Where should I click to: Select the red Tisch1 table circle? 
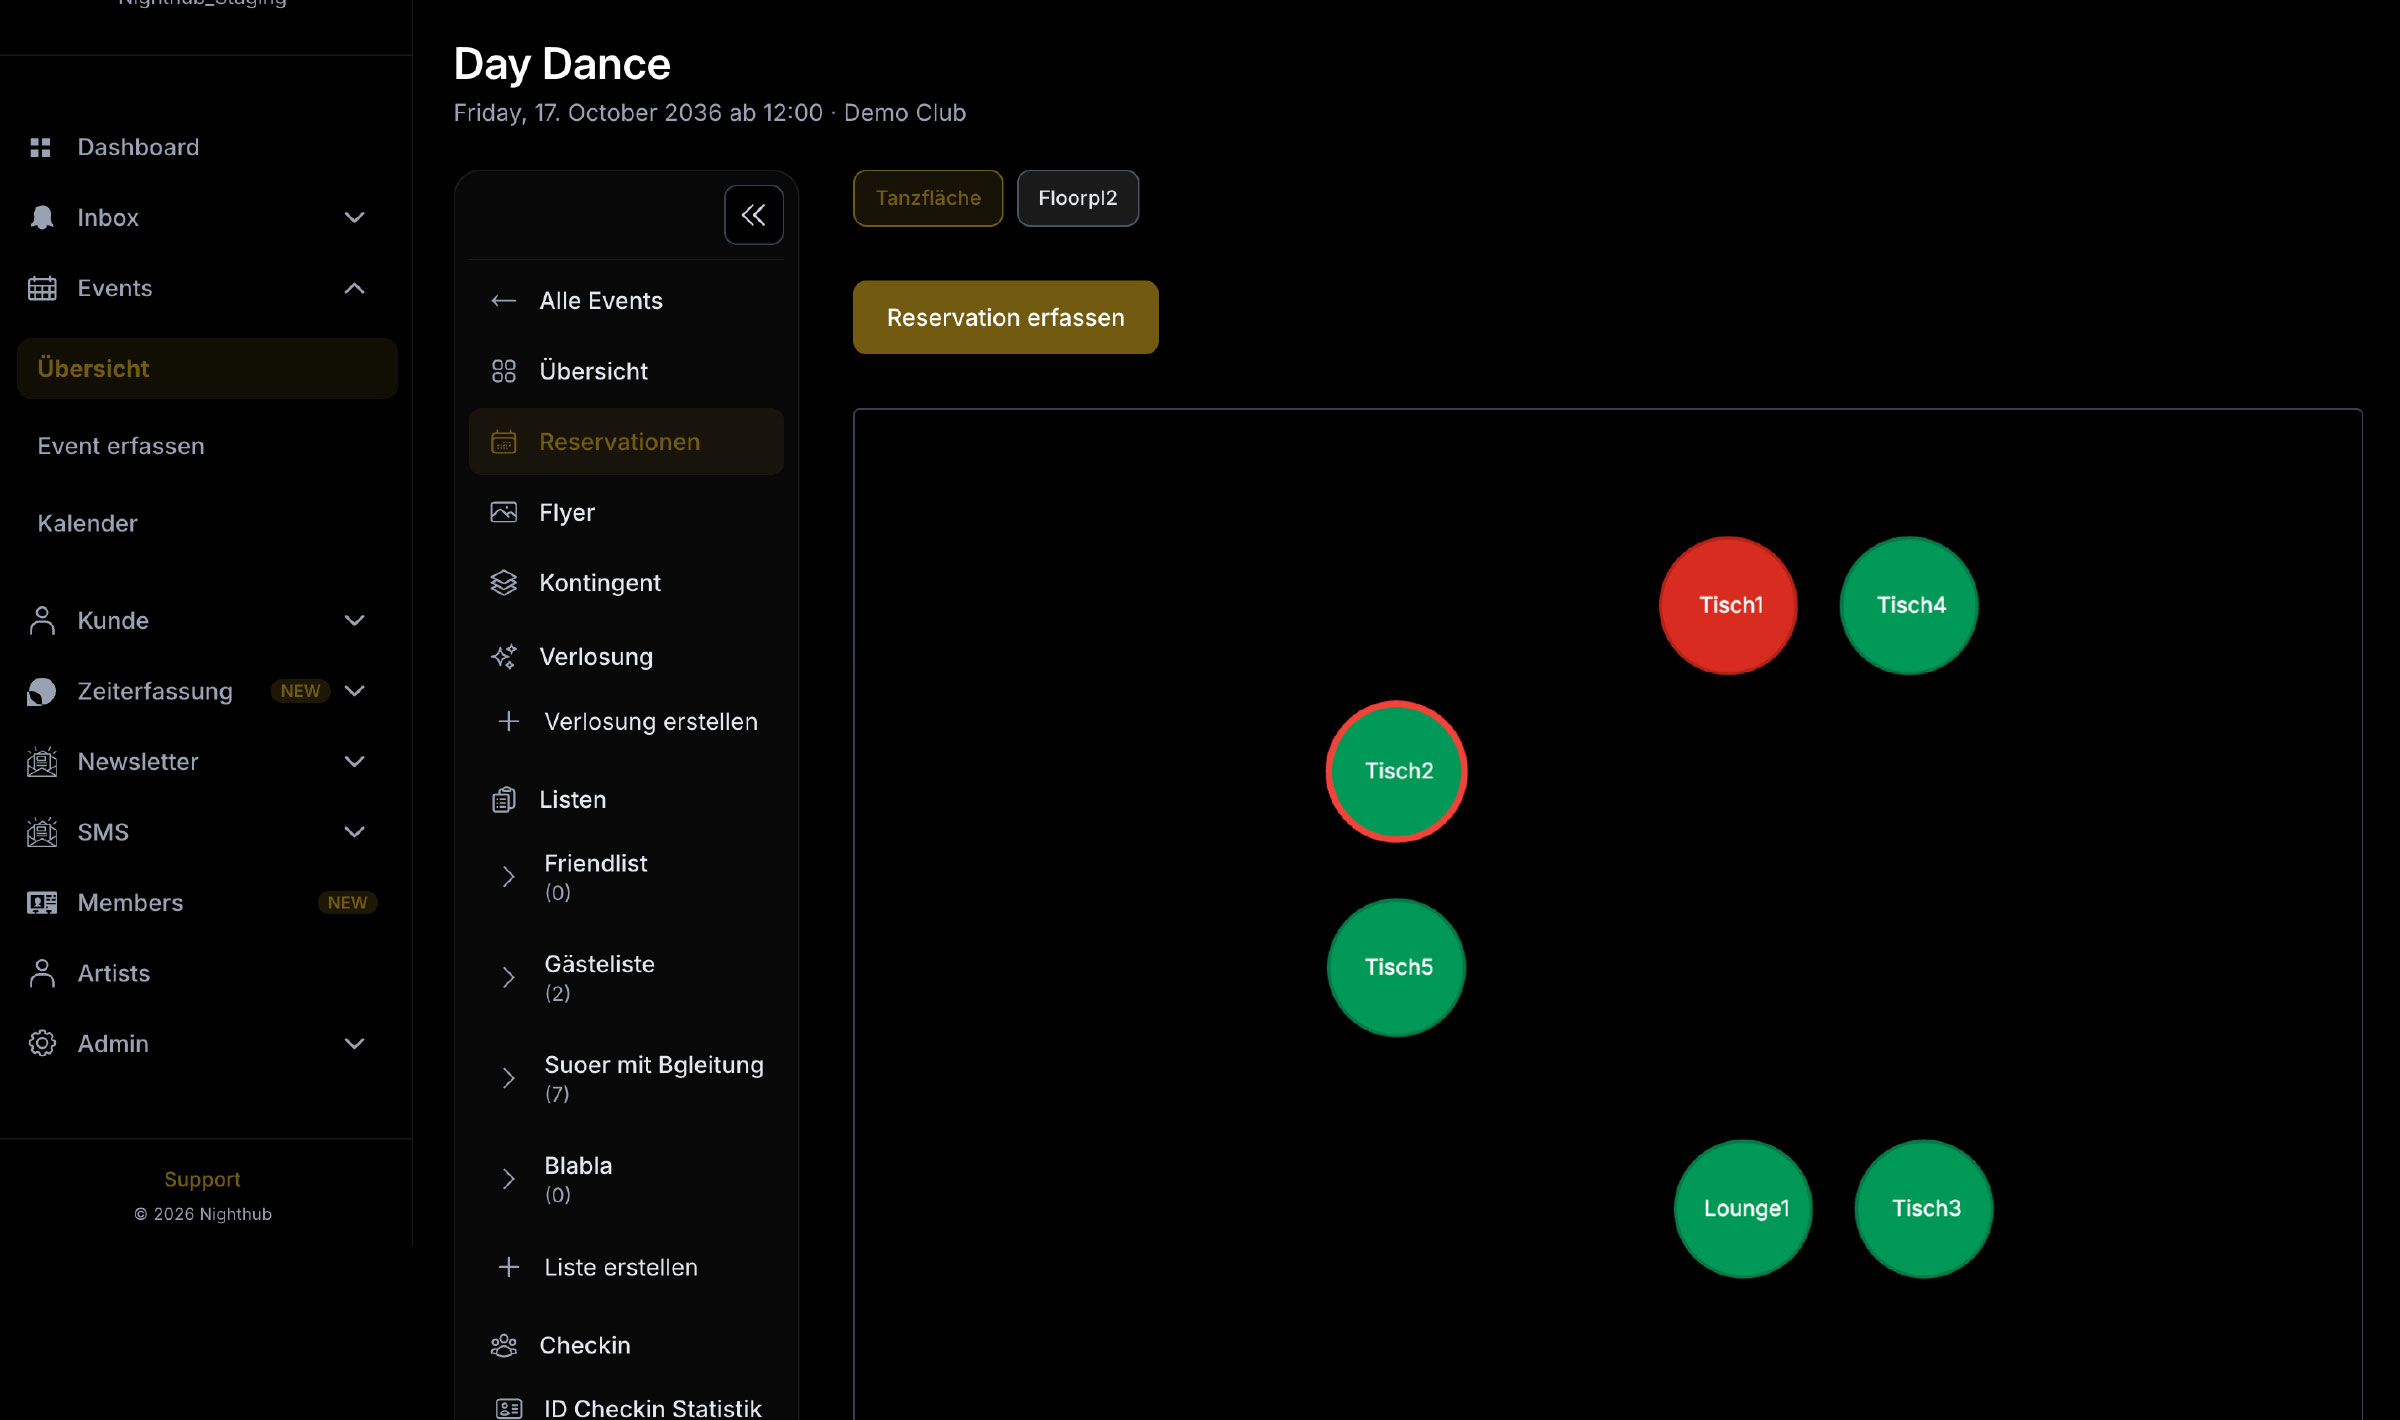(1728, 605)
